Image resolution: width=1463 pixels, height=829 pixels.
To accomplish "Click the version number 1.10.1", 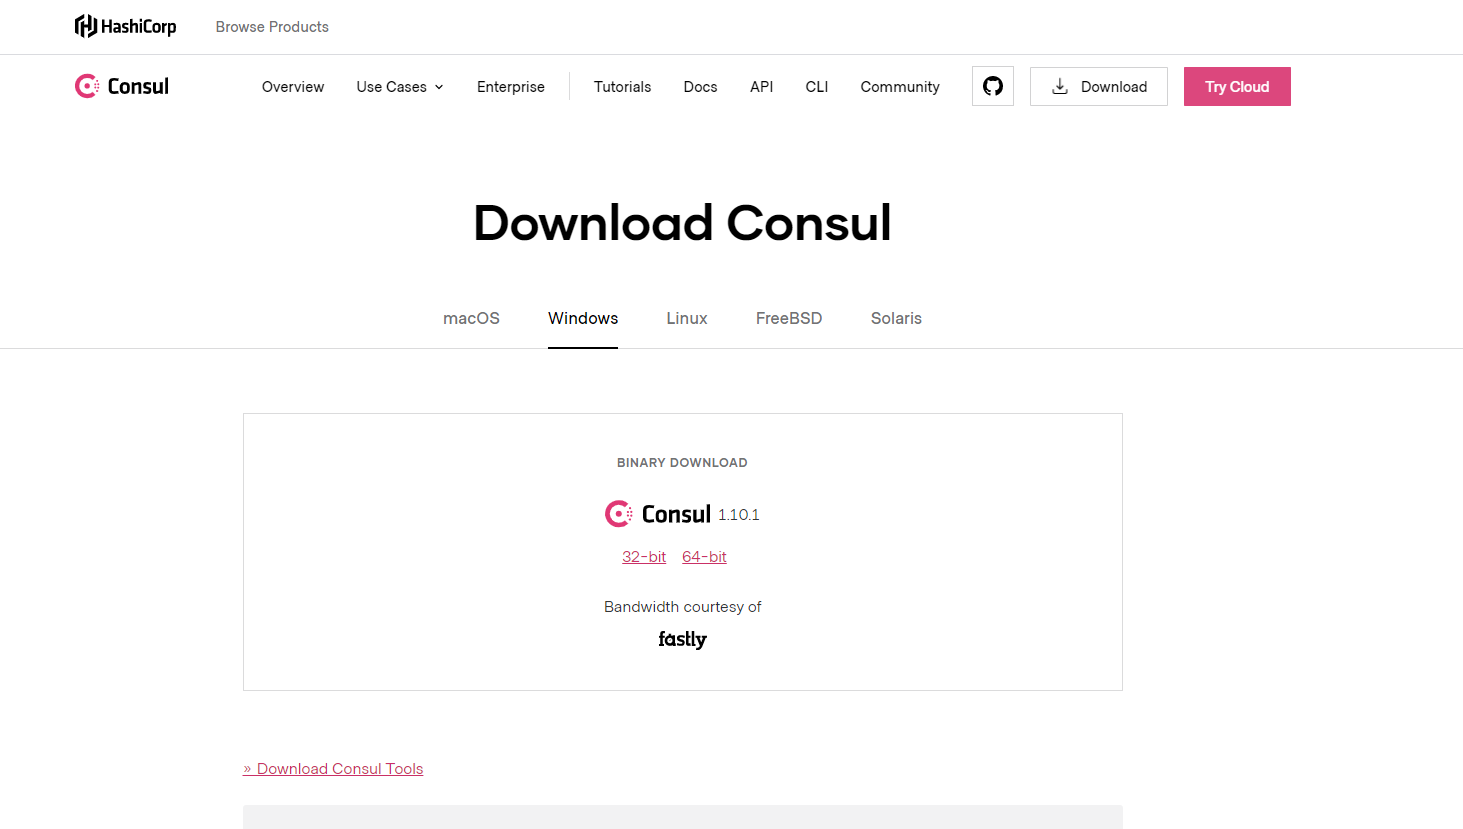I will (x=739, y=515).
